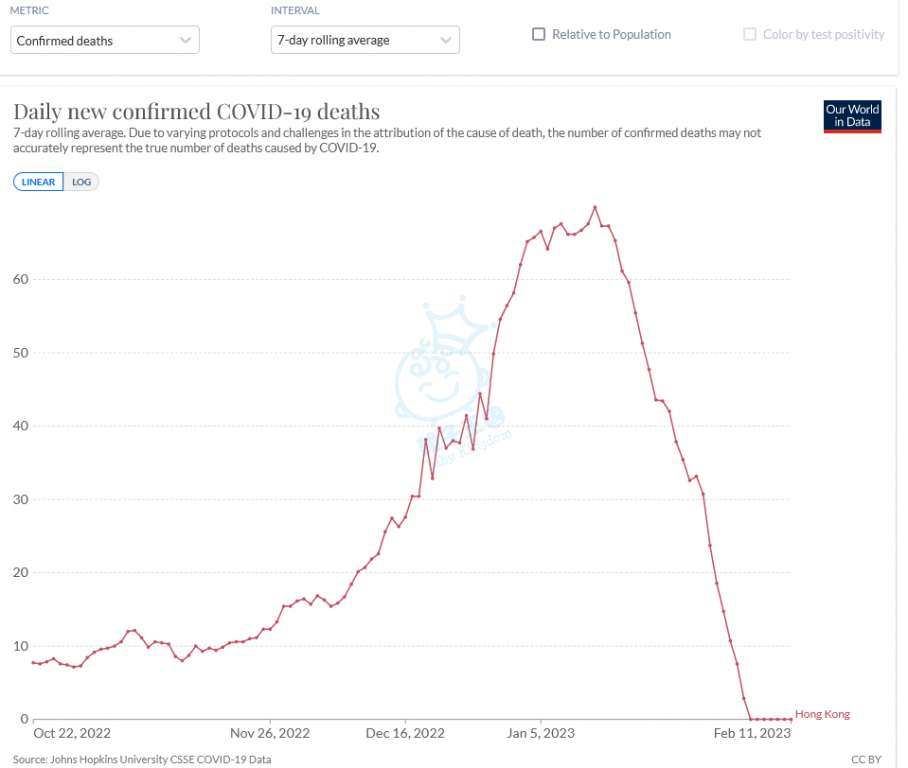This screenshot has width=908, height=768.
Task: Click the Hong Kong series label
Action: click(822, 714)
